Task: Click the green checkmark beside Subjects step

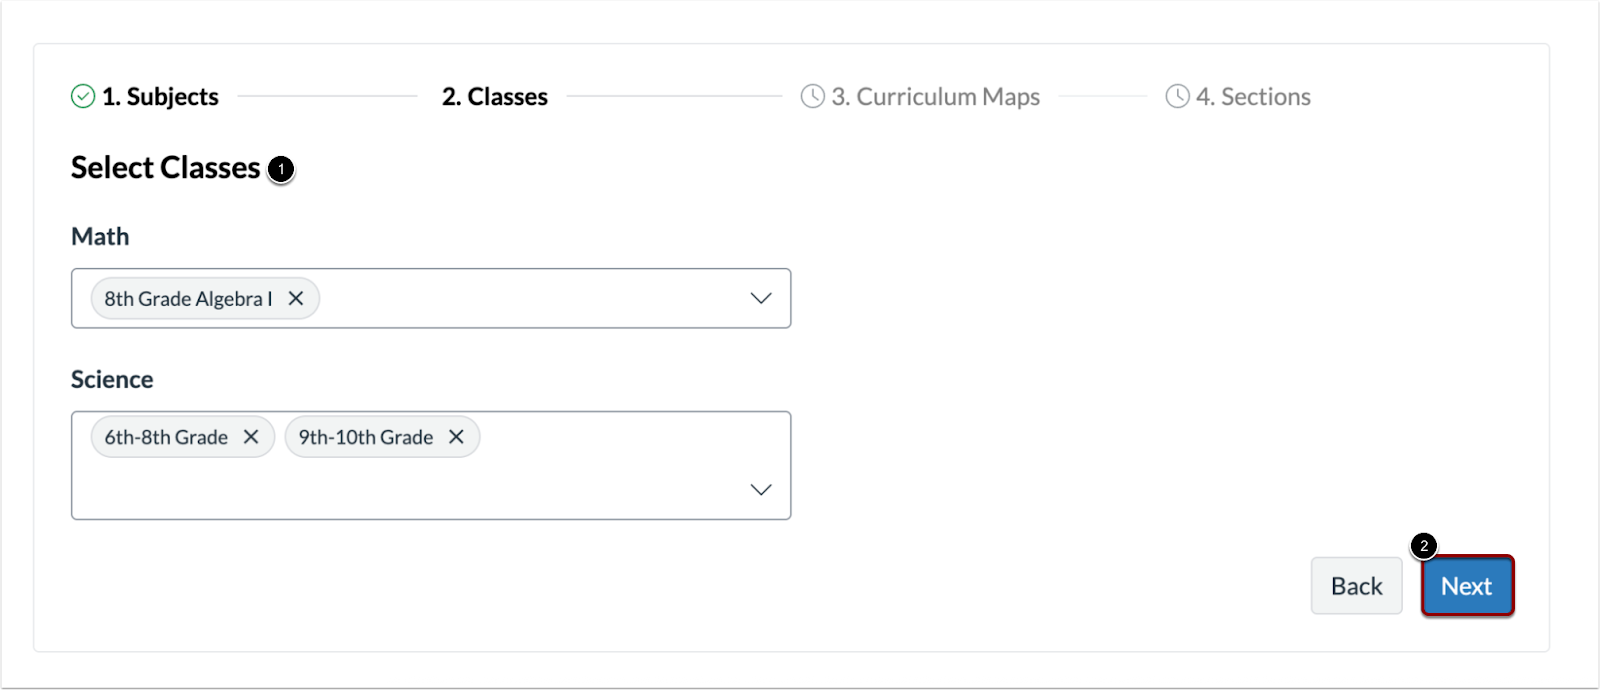Action: coord(84,96)
